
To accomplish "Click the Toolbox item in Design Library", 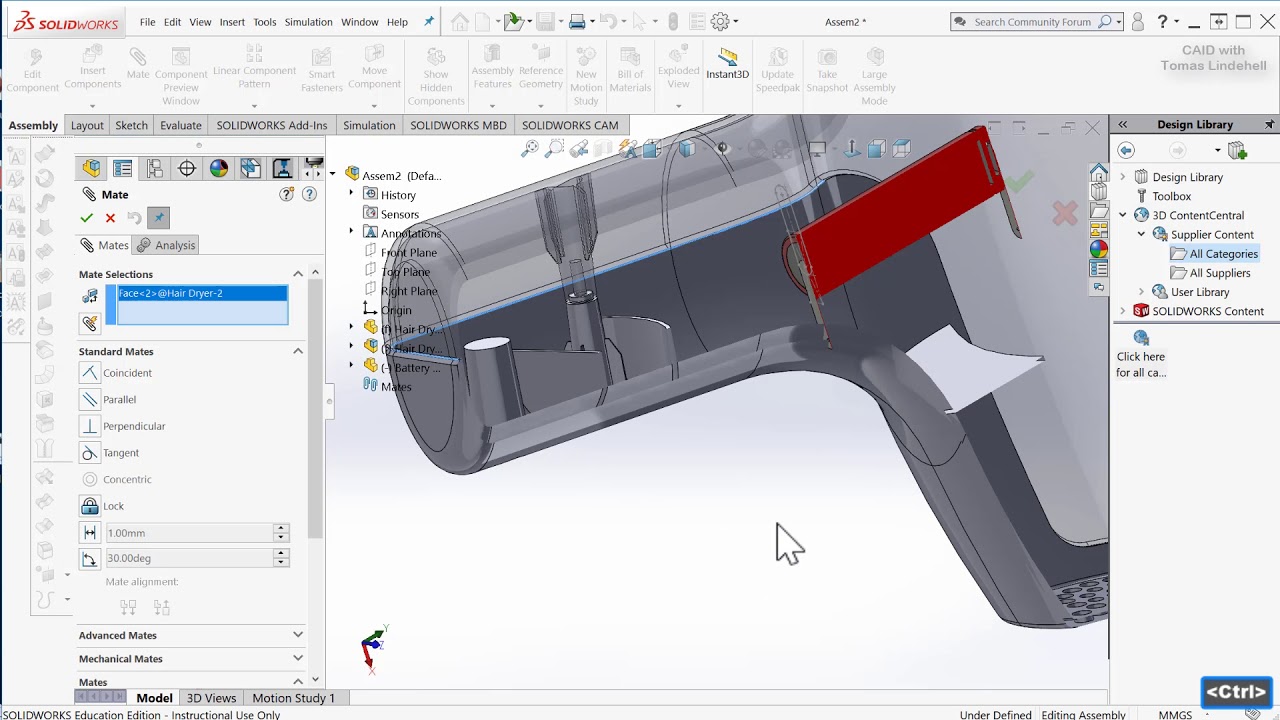I will pyautogui.click(x=1172, y=196).
